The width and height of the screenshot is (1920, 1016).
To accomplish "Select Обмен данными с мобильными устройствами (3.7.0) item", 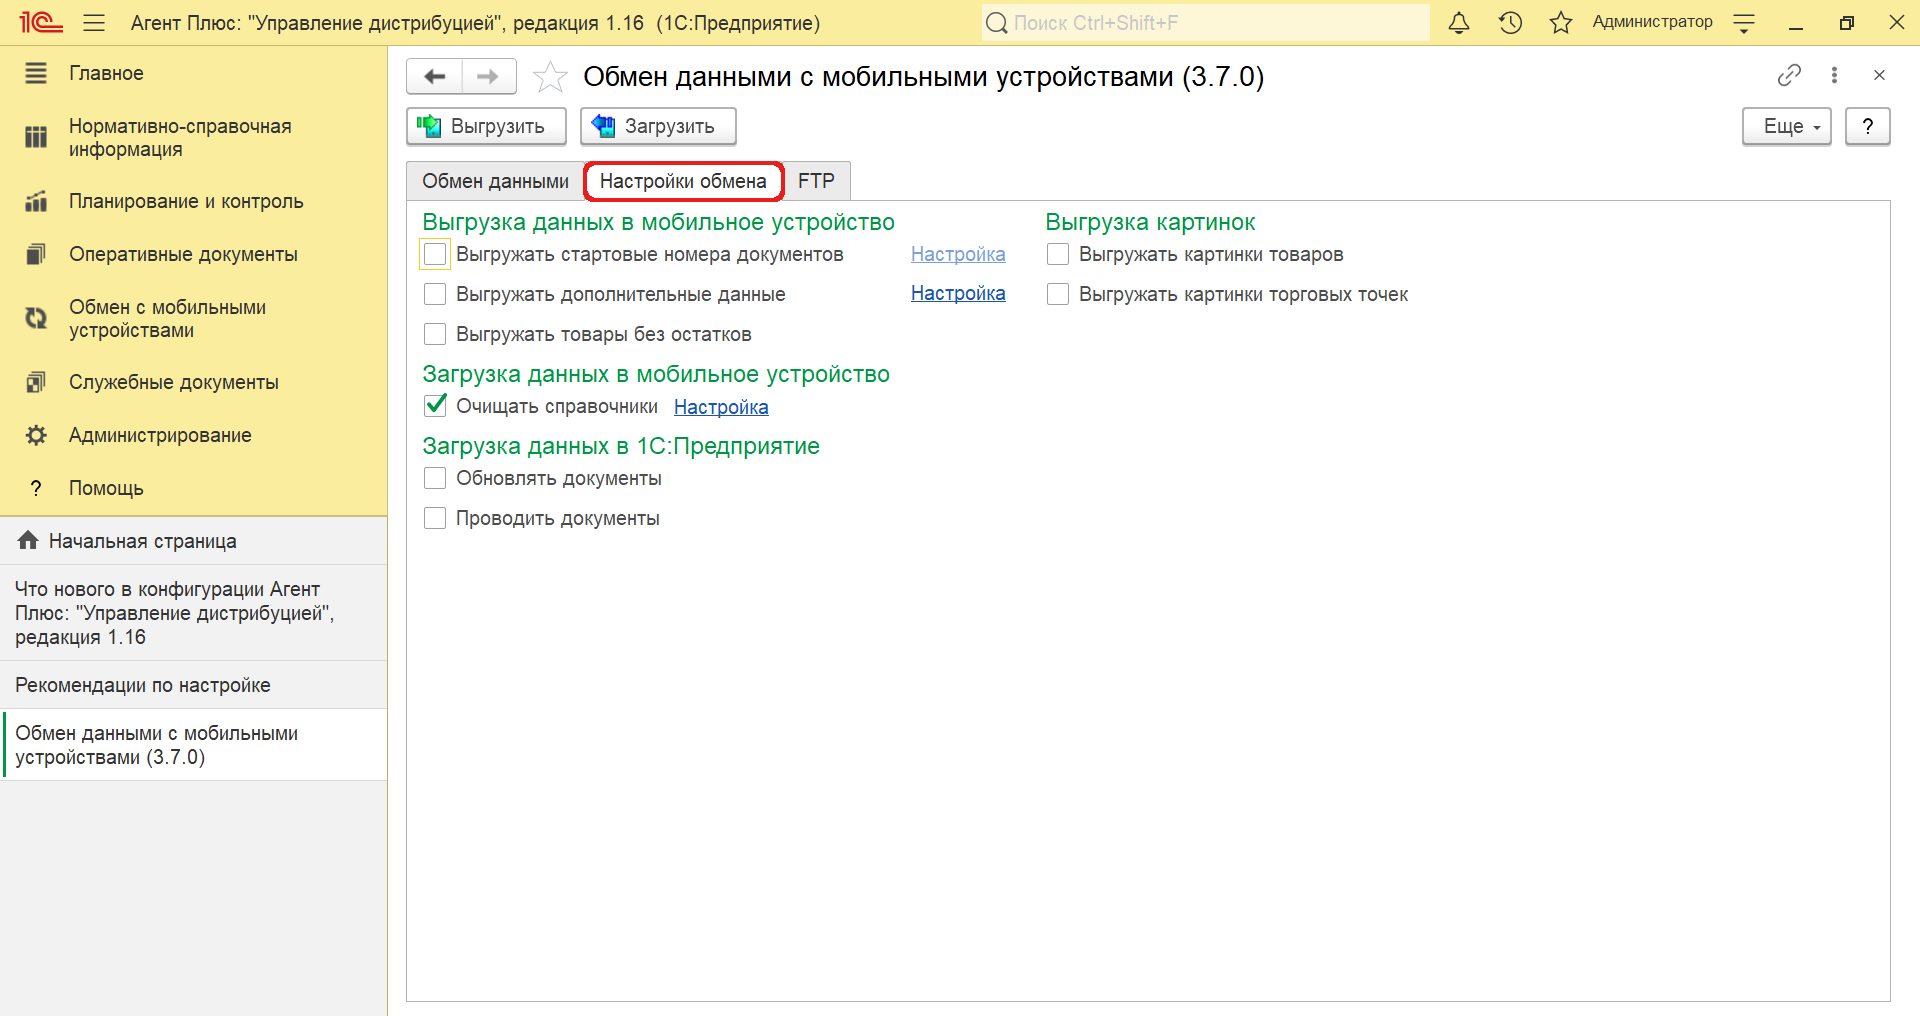I will coord(193,745).
